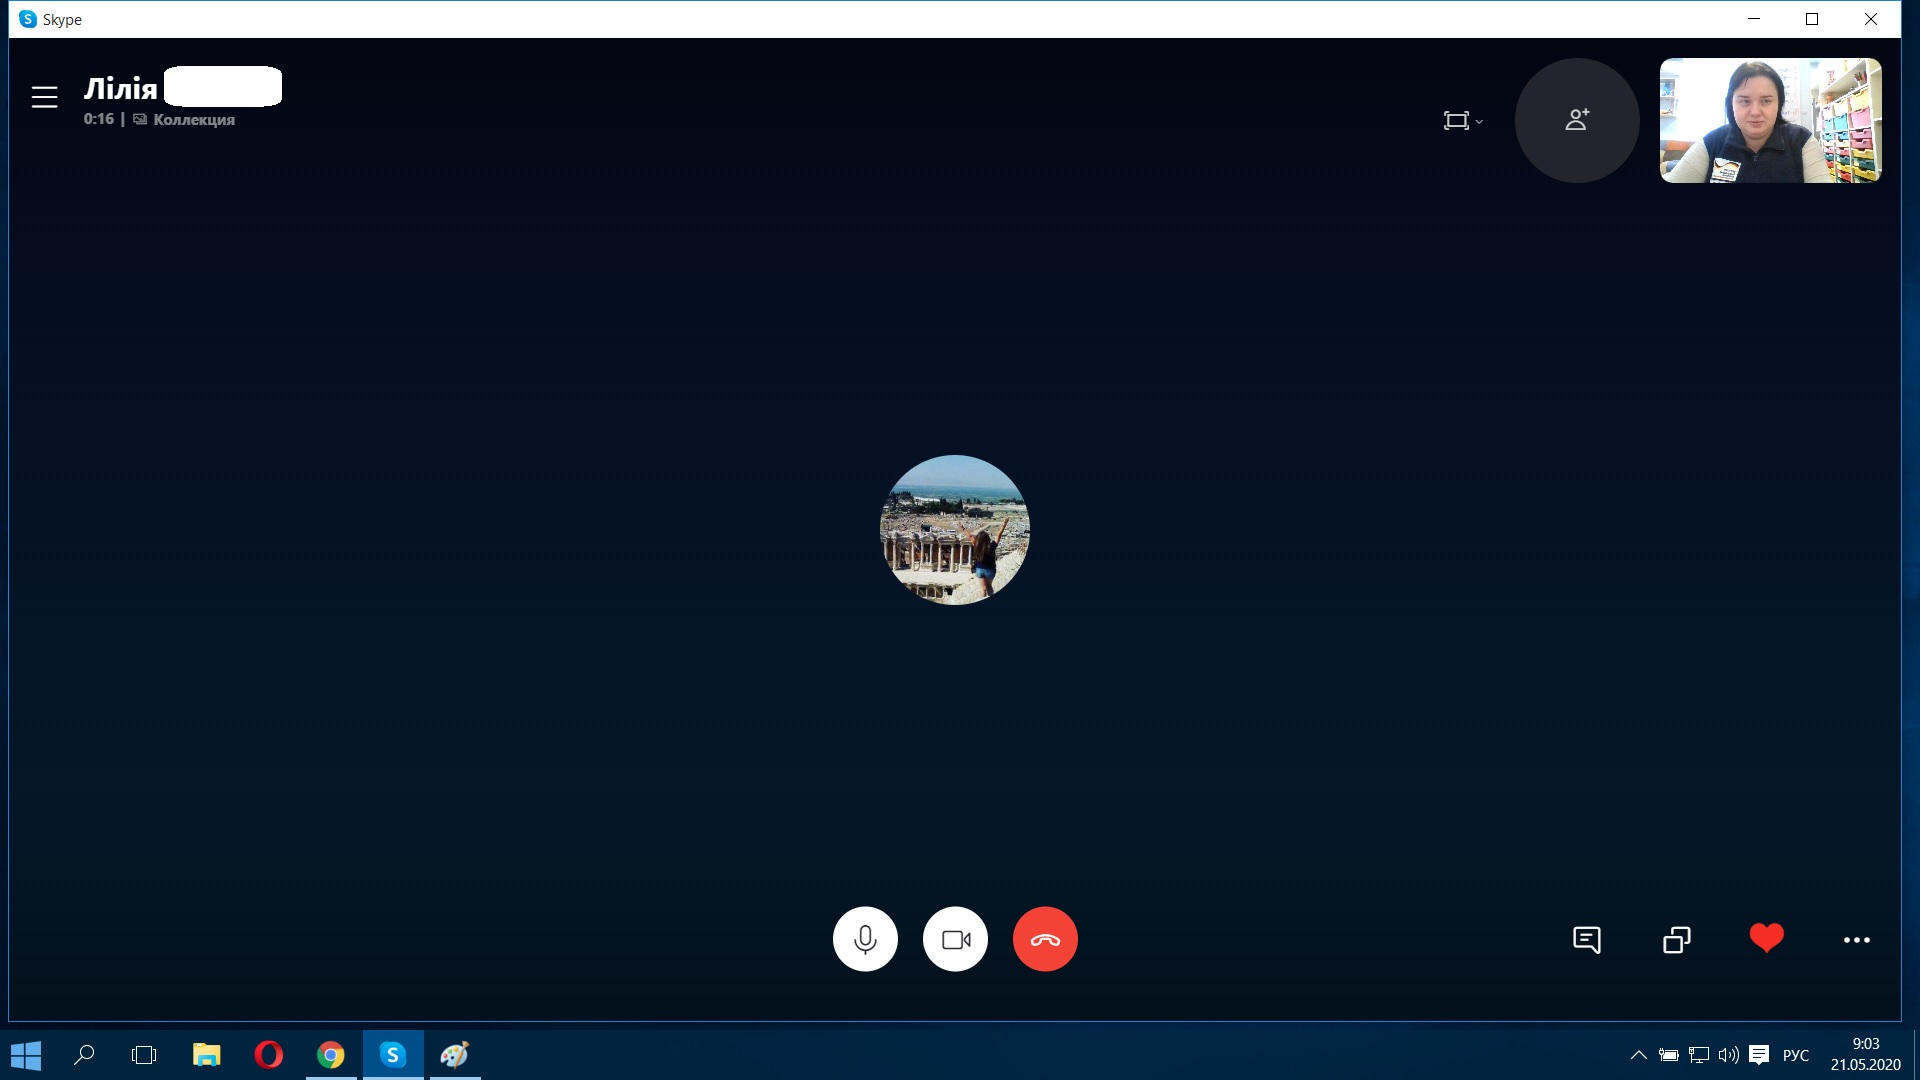Mute the microphone
The image size is (1920, 1080).
point(865,939)
